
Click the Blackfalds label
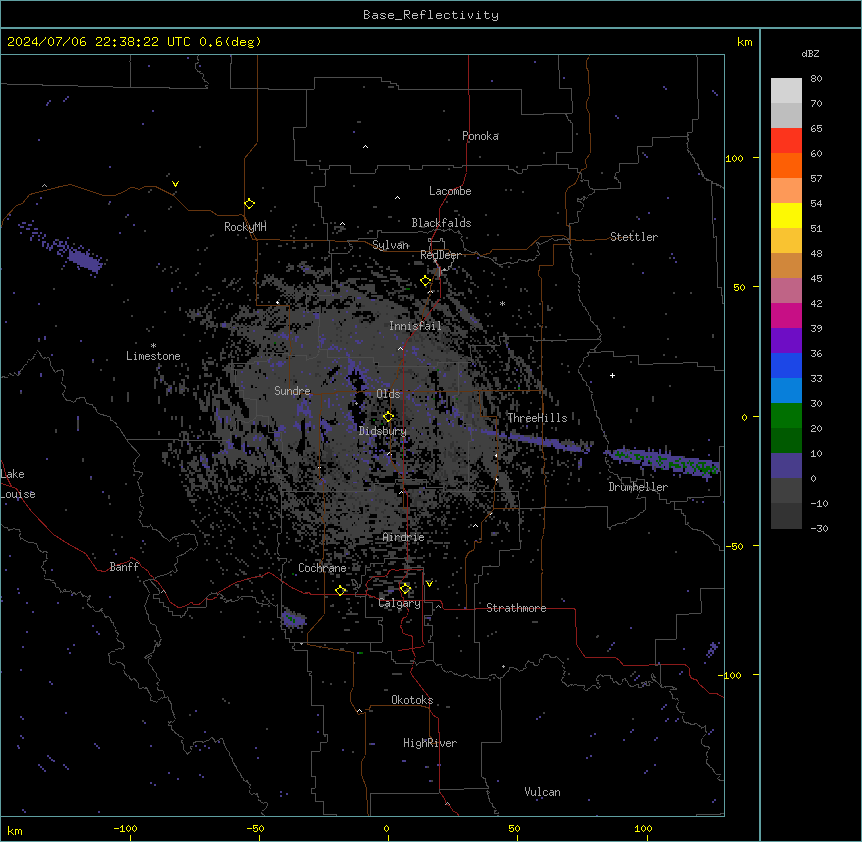pyautogui.click(x=441, y=223)
